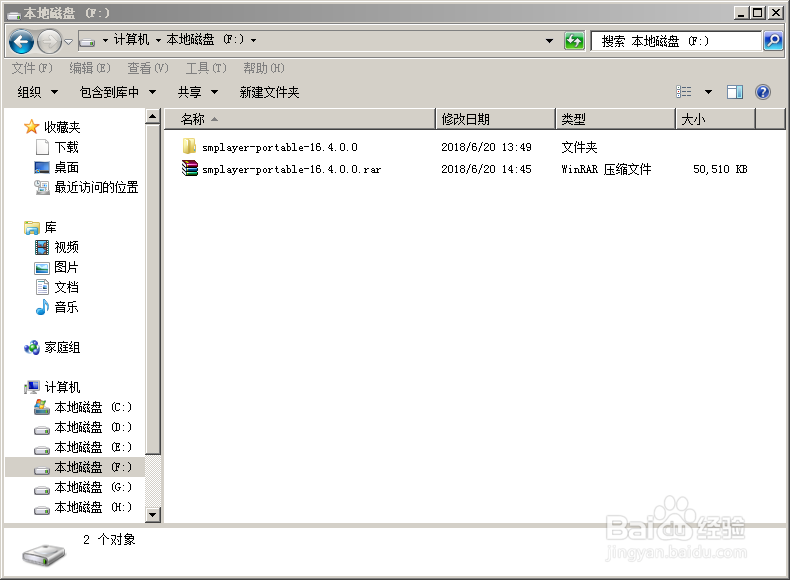This screenshot has width=790, height=580.
Task: Click 新建文件夹 button
Action: pos(269,92)
